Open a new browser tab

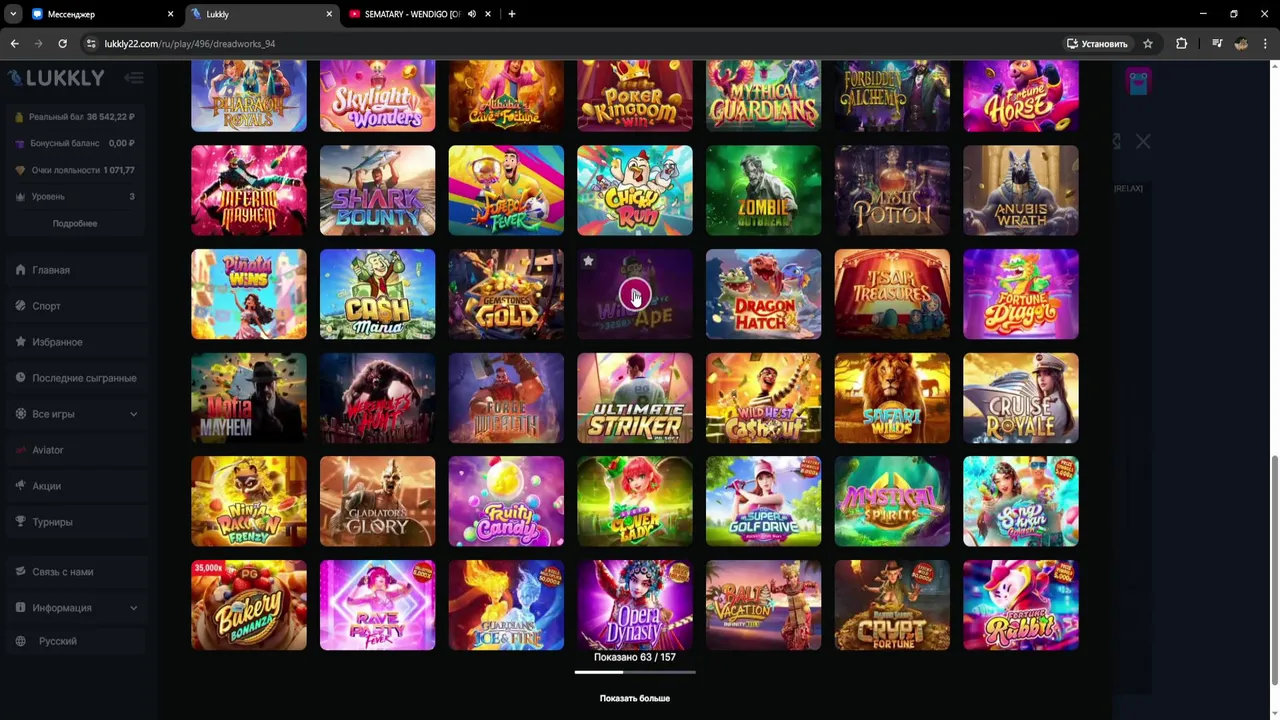coord(512,14)
